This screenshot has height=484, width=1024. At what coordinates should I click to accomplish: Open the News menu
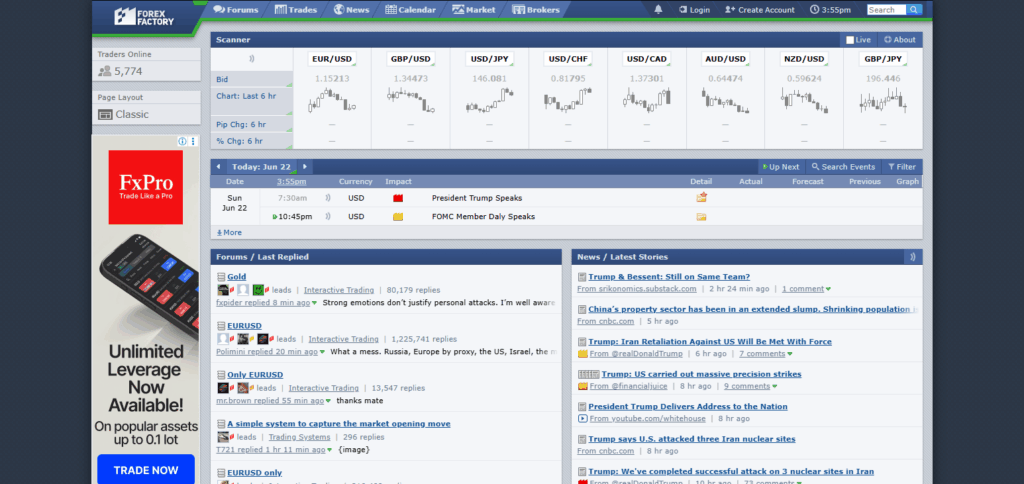[351, 10]
